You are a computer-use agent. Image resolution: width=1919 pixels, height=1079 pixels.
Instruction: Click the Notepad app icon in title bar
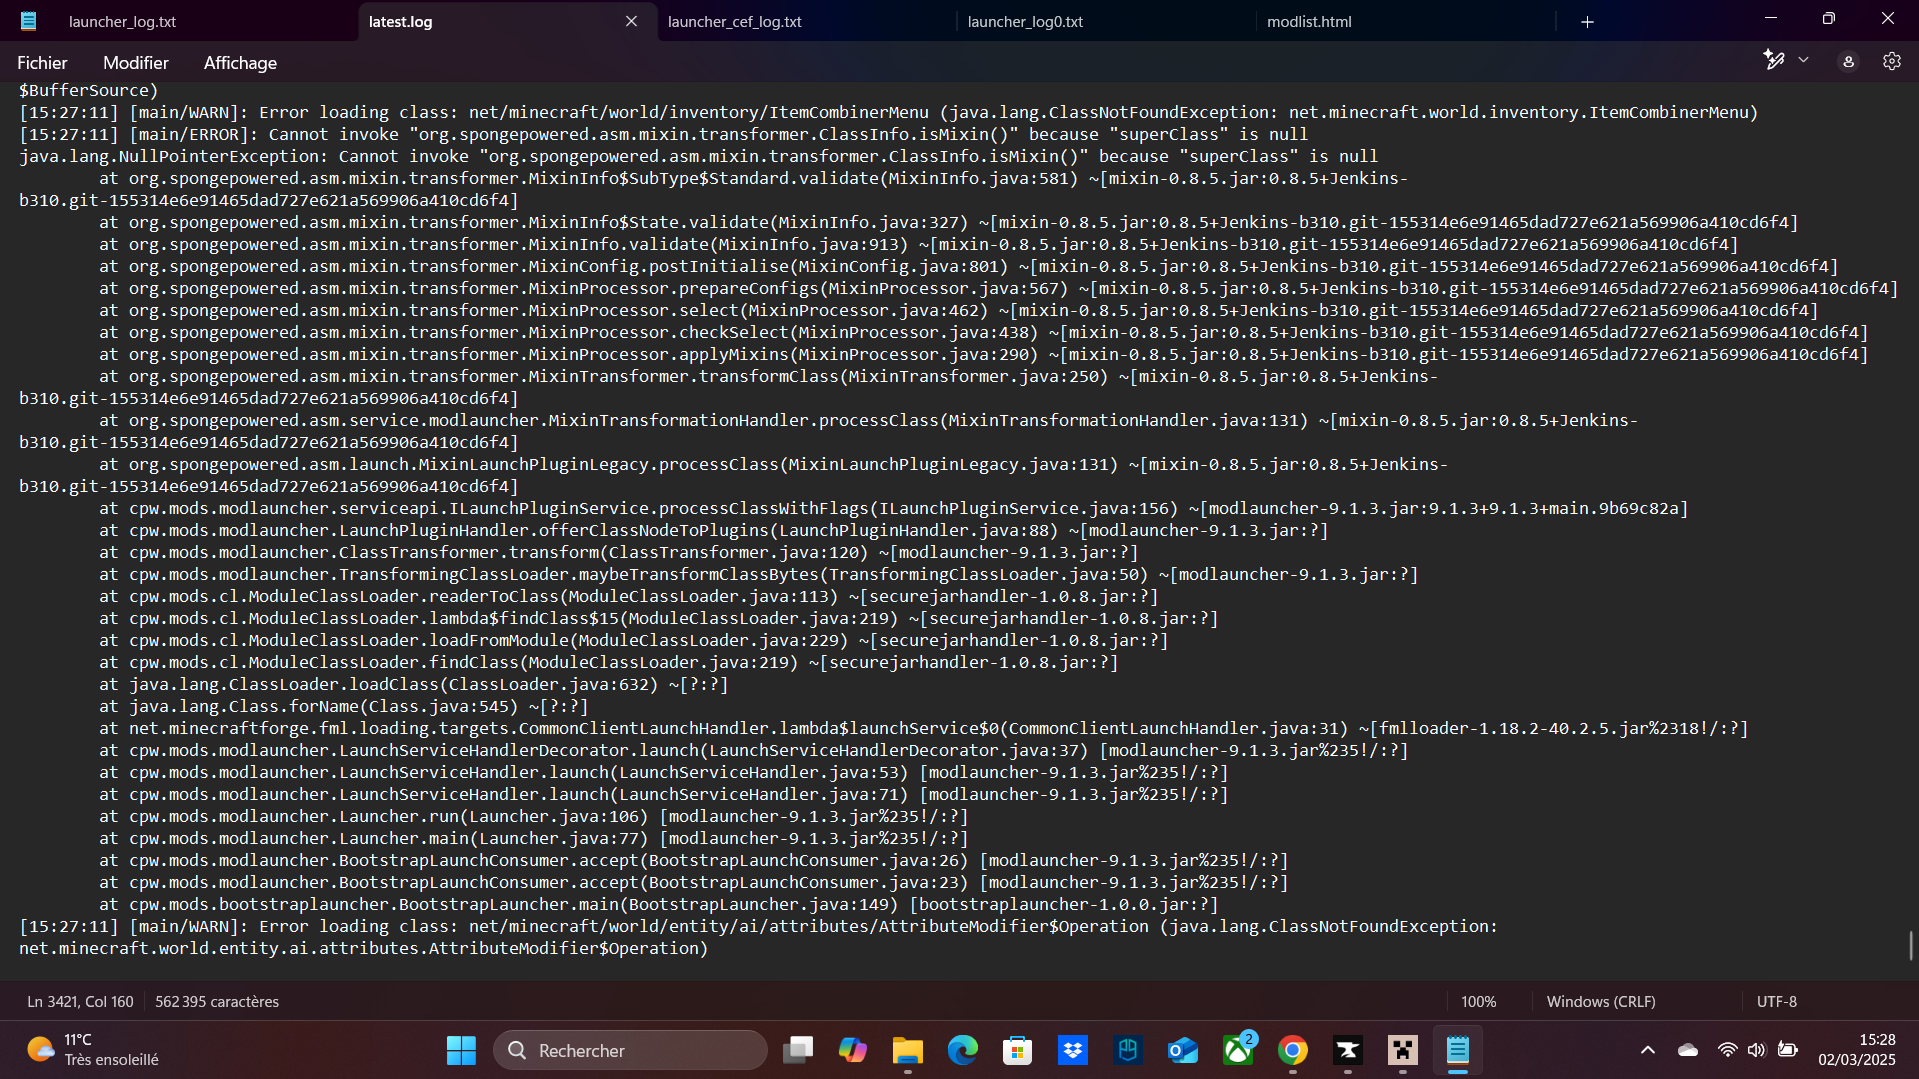click(x=28, y=21)
